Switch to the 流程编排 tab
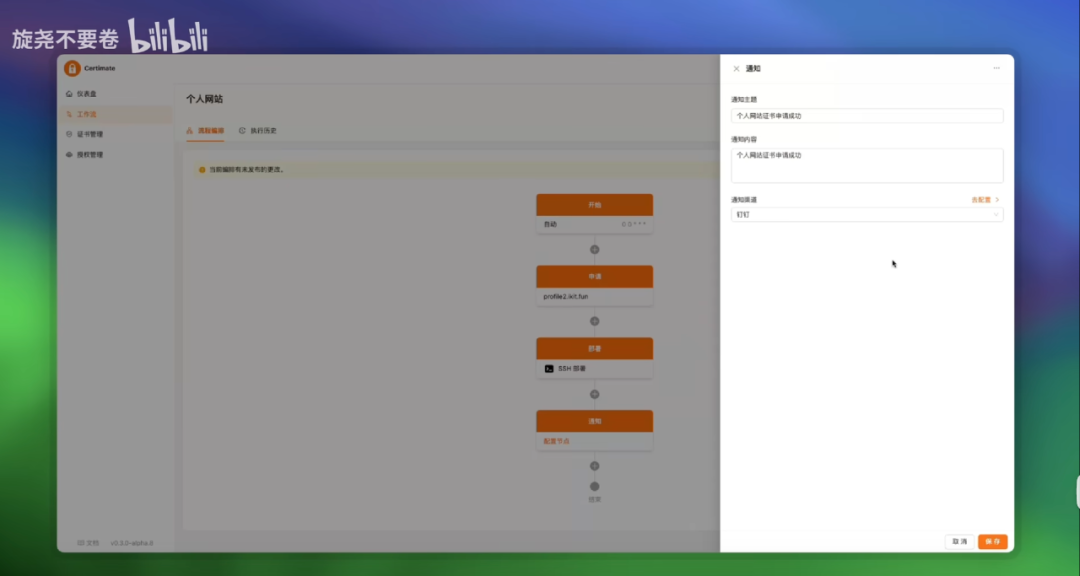1080x576 pixels. pos(205,131)
